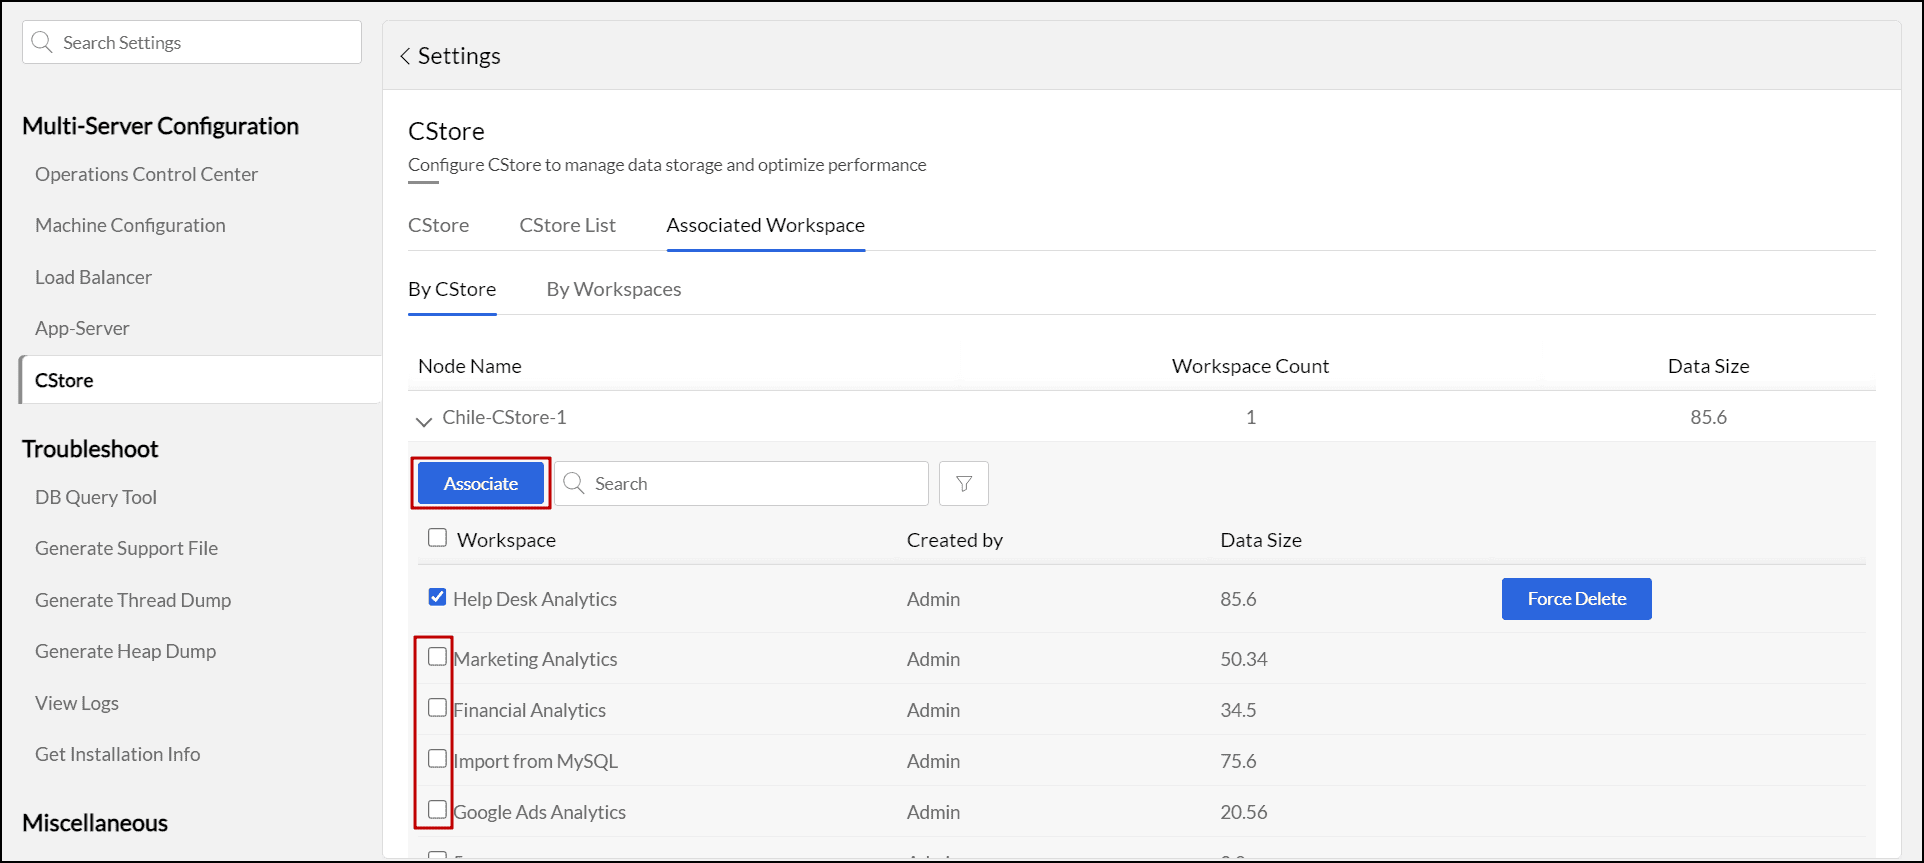
Task: Enable the Google Ads Analytics checkbox
Action: (437, 810)
